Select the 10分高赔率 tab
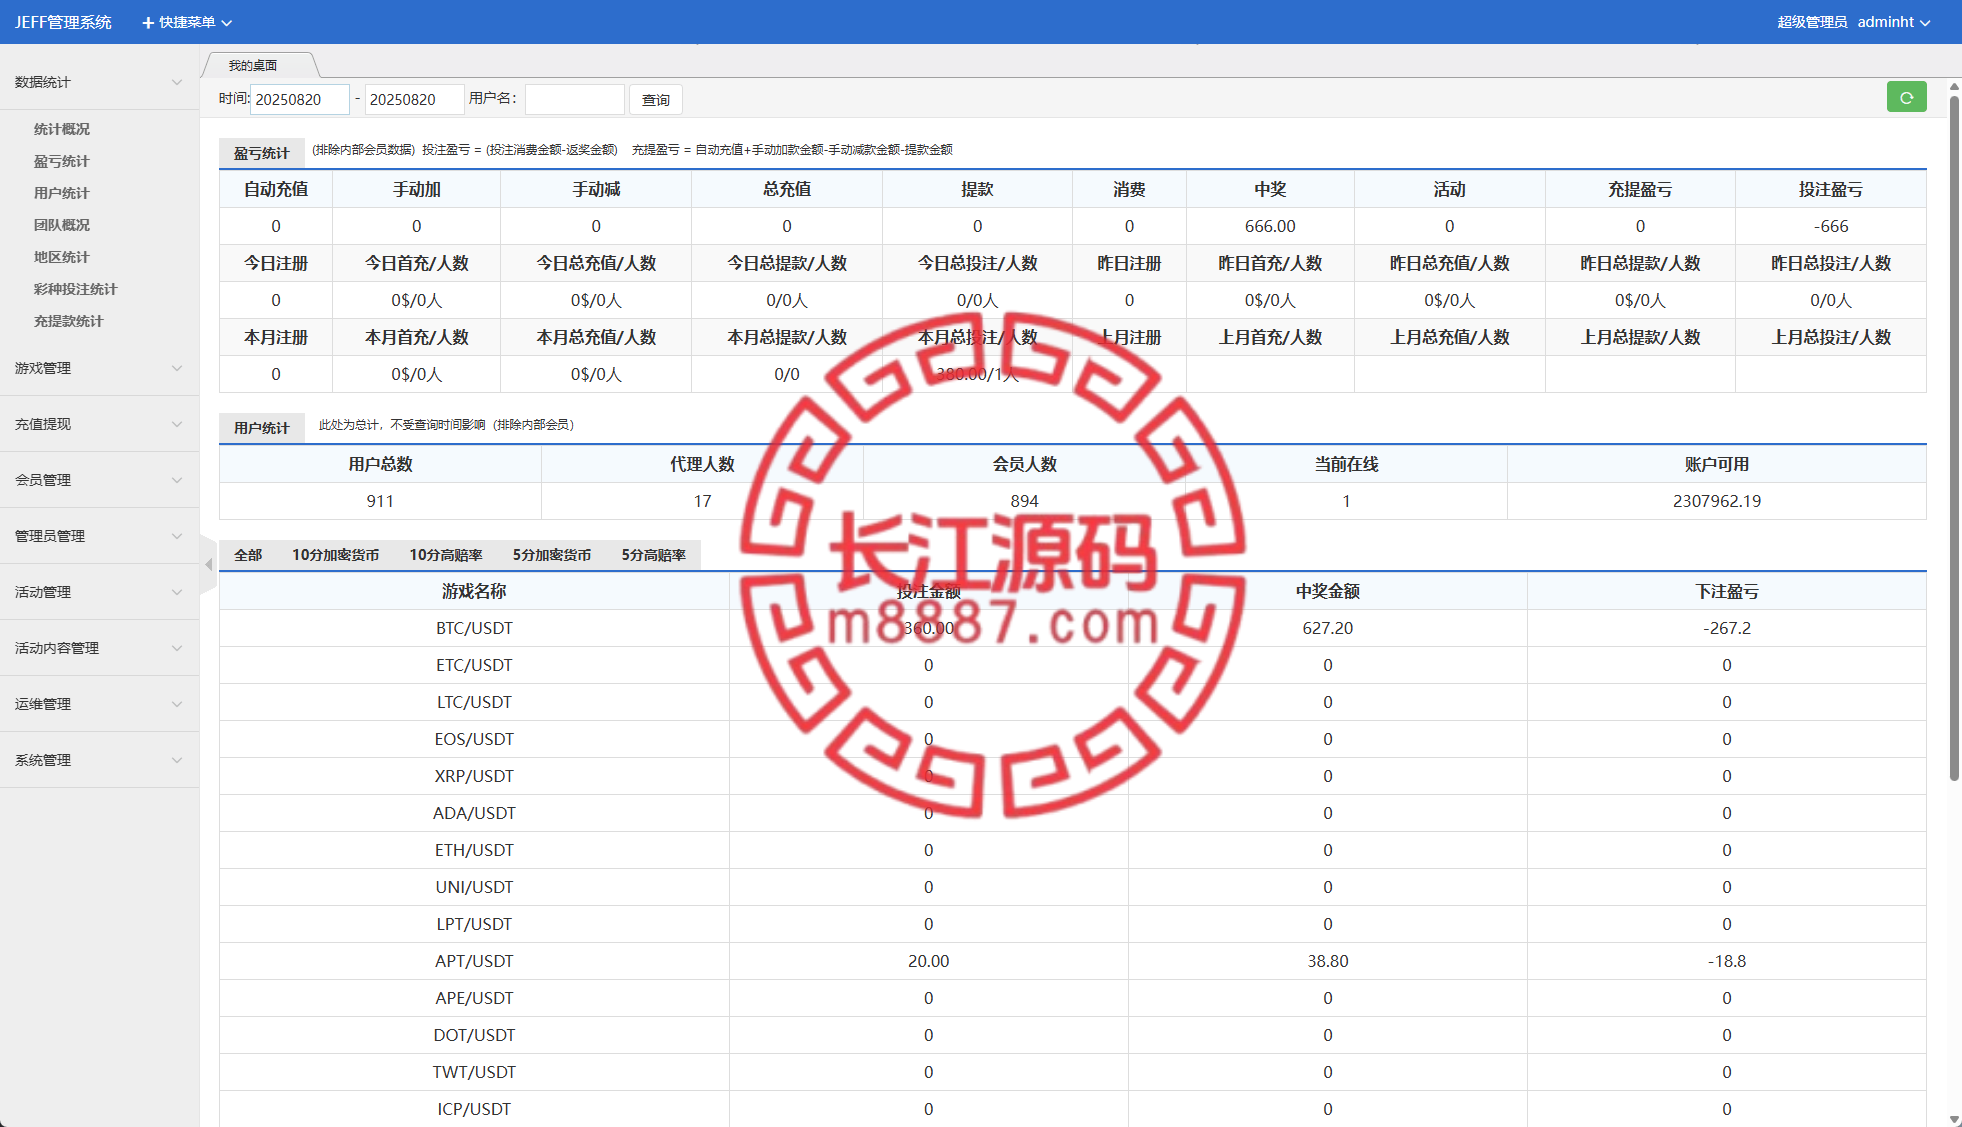Image resolution: width=1962 pixels, height=1127 pixels. coord(446,555)
